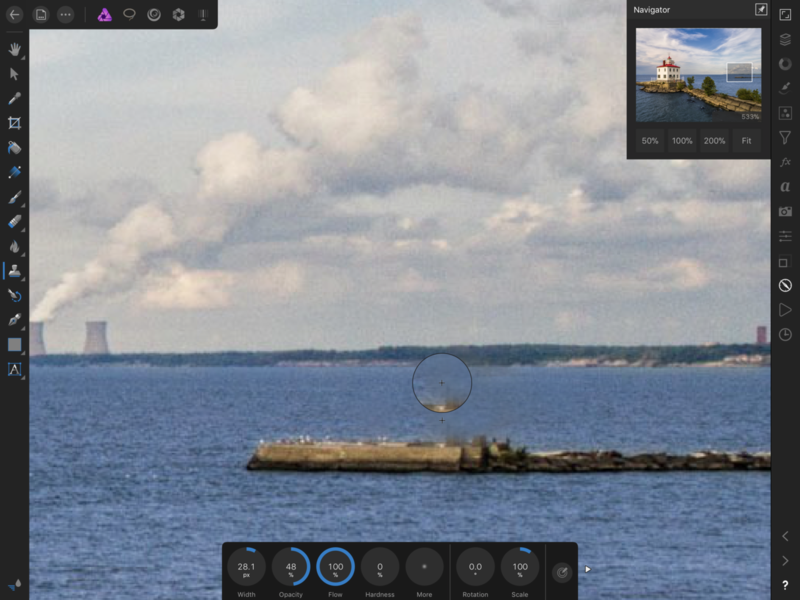Select the Clone stamp tool
Viewport: 800px width, 600px height.
pyautogui.click(x=15, y=271)
